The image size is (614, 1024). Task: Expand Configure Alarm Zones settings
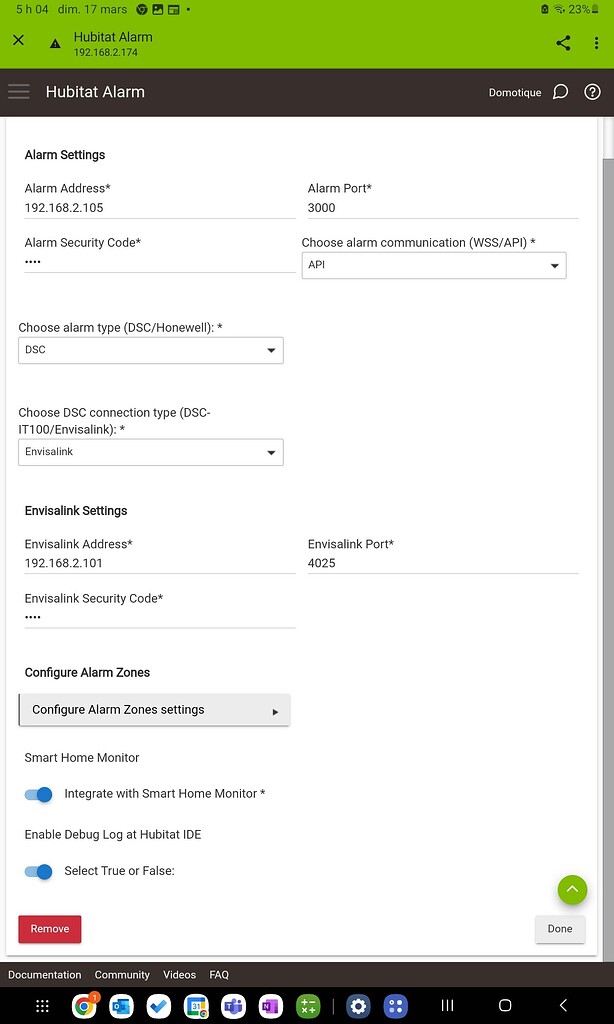pos(154,708)
